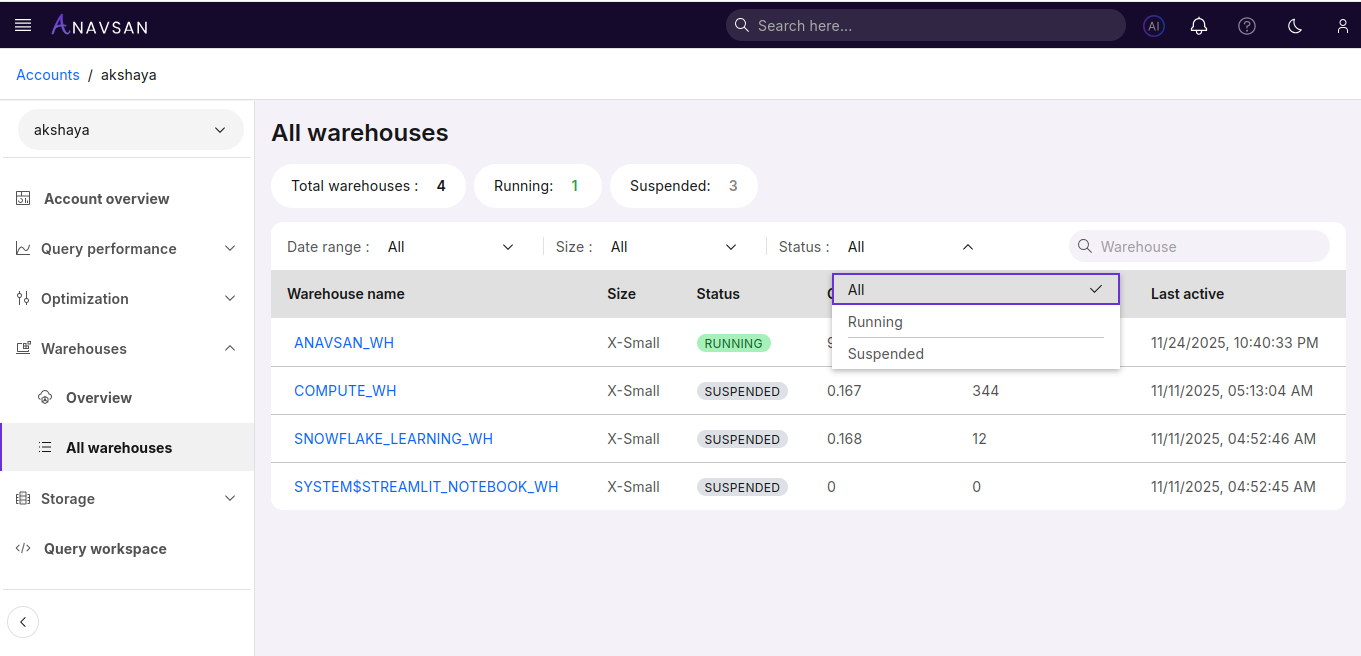Open the Date range dropdown

pyautogui.click(x=450, y=247)
